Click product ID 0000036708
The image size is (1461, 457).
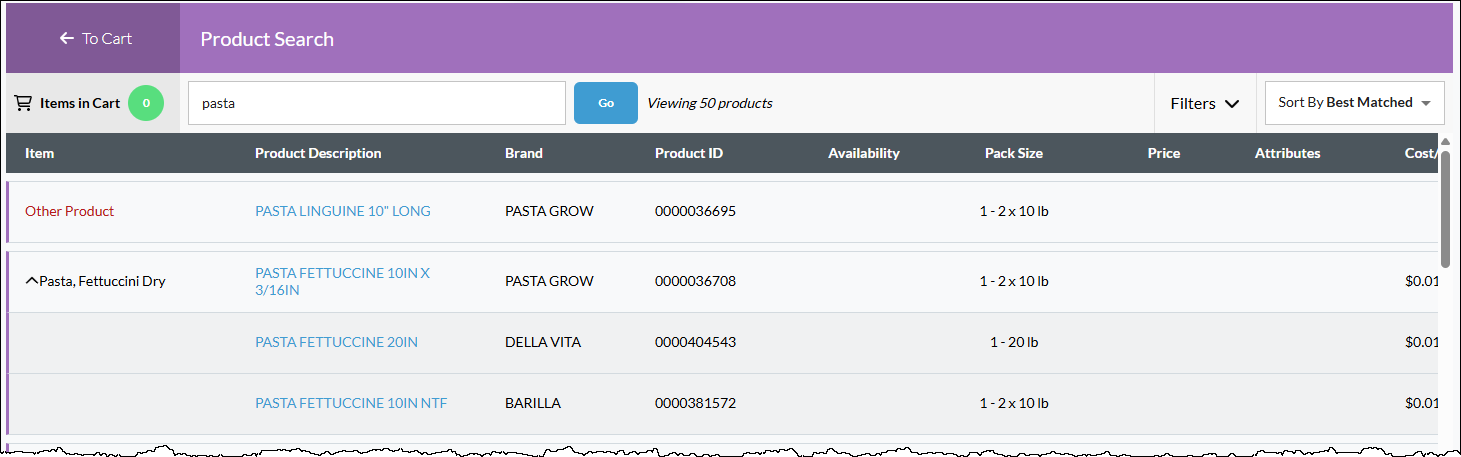pyautogui.click(x=696, y=281)
